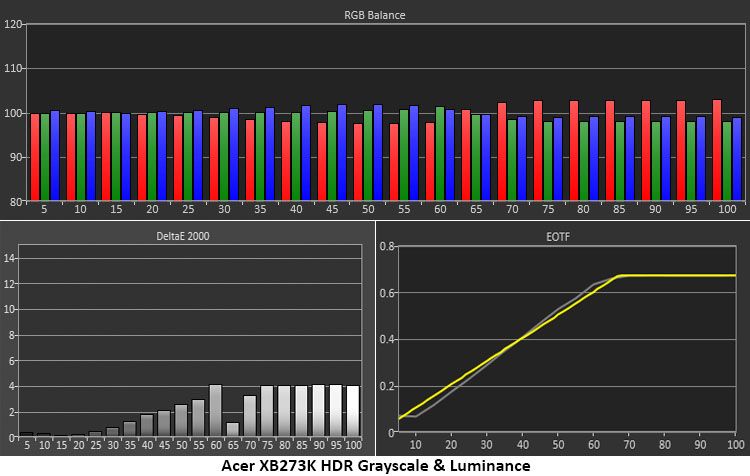Click the red bar at 75 in RGB Balance
Screen dimensions: 750x476
pos(538,150)
